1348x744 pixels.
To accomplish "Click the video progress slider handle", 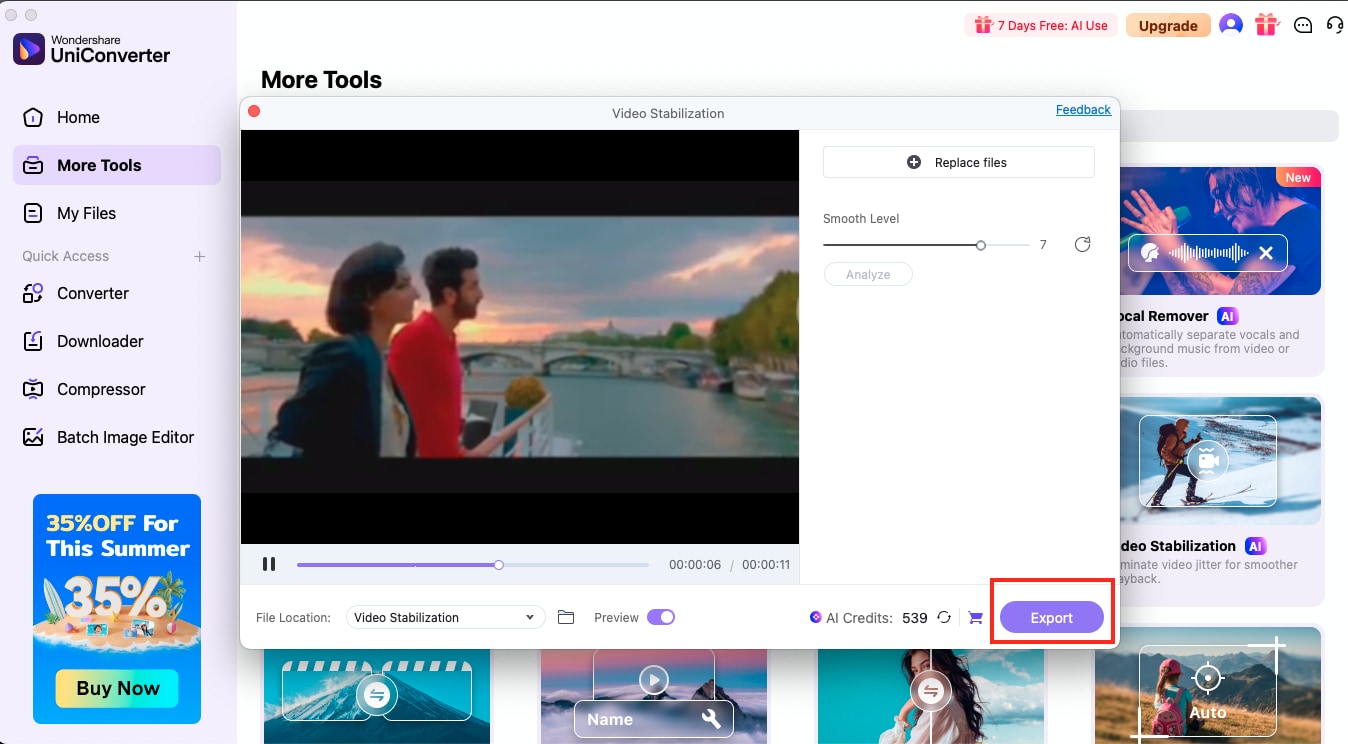I will 498,565.
